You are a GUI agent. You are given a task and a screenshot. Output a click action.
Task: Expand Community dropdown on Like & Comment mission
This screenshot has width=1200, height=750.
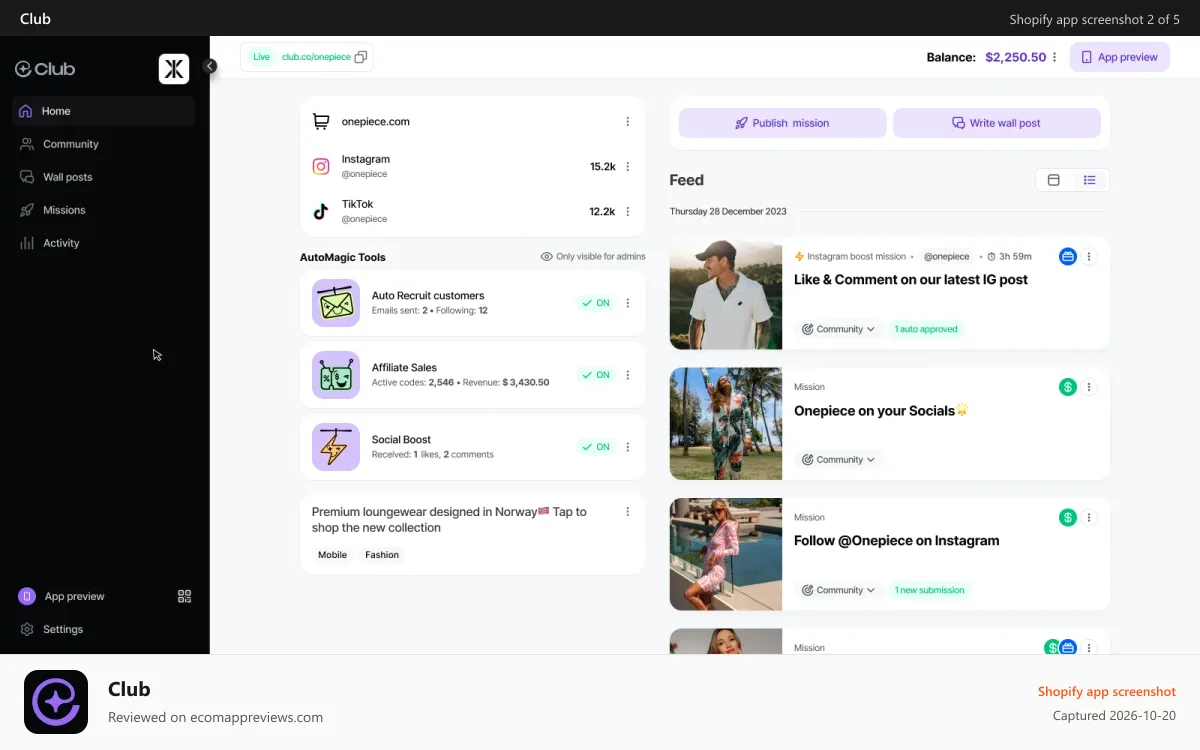click(x=838, y=329)
